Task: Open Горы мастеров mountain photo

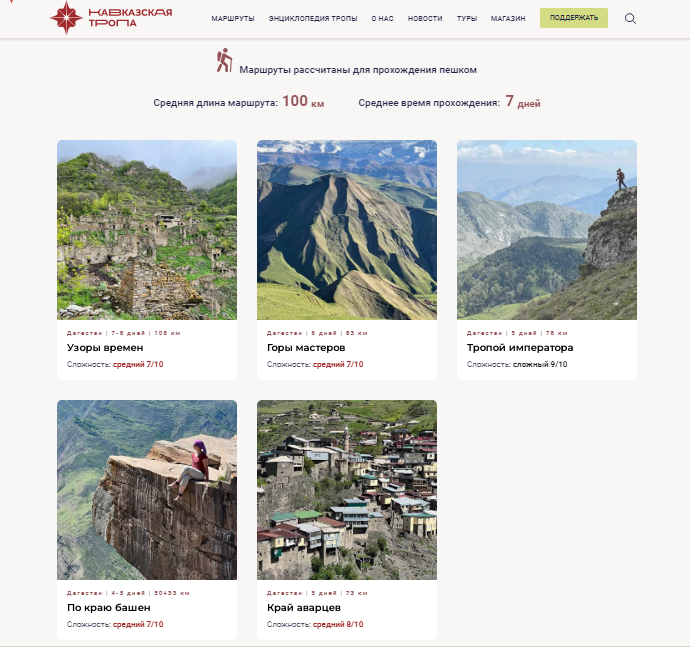Action: [x=347, y=230]
